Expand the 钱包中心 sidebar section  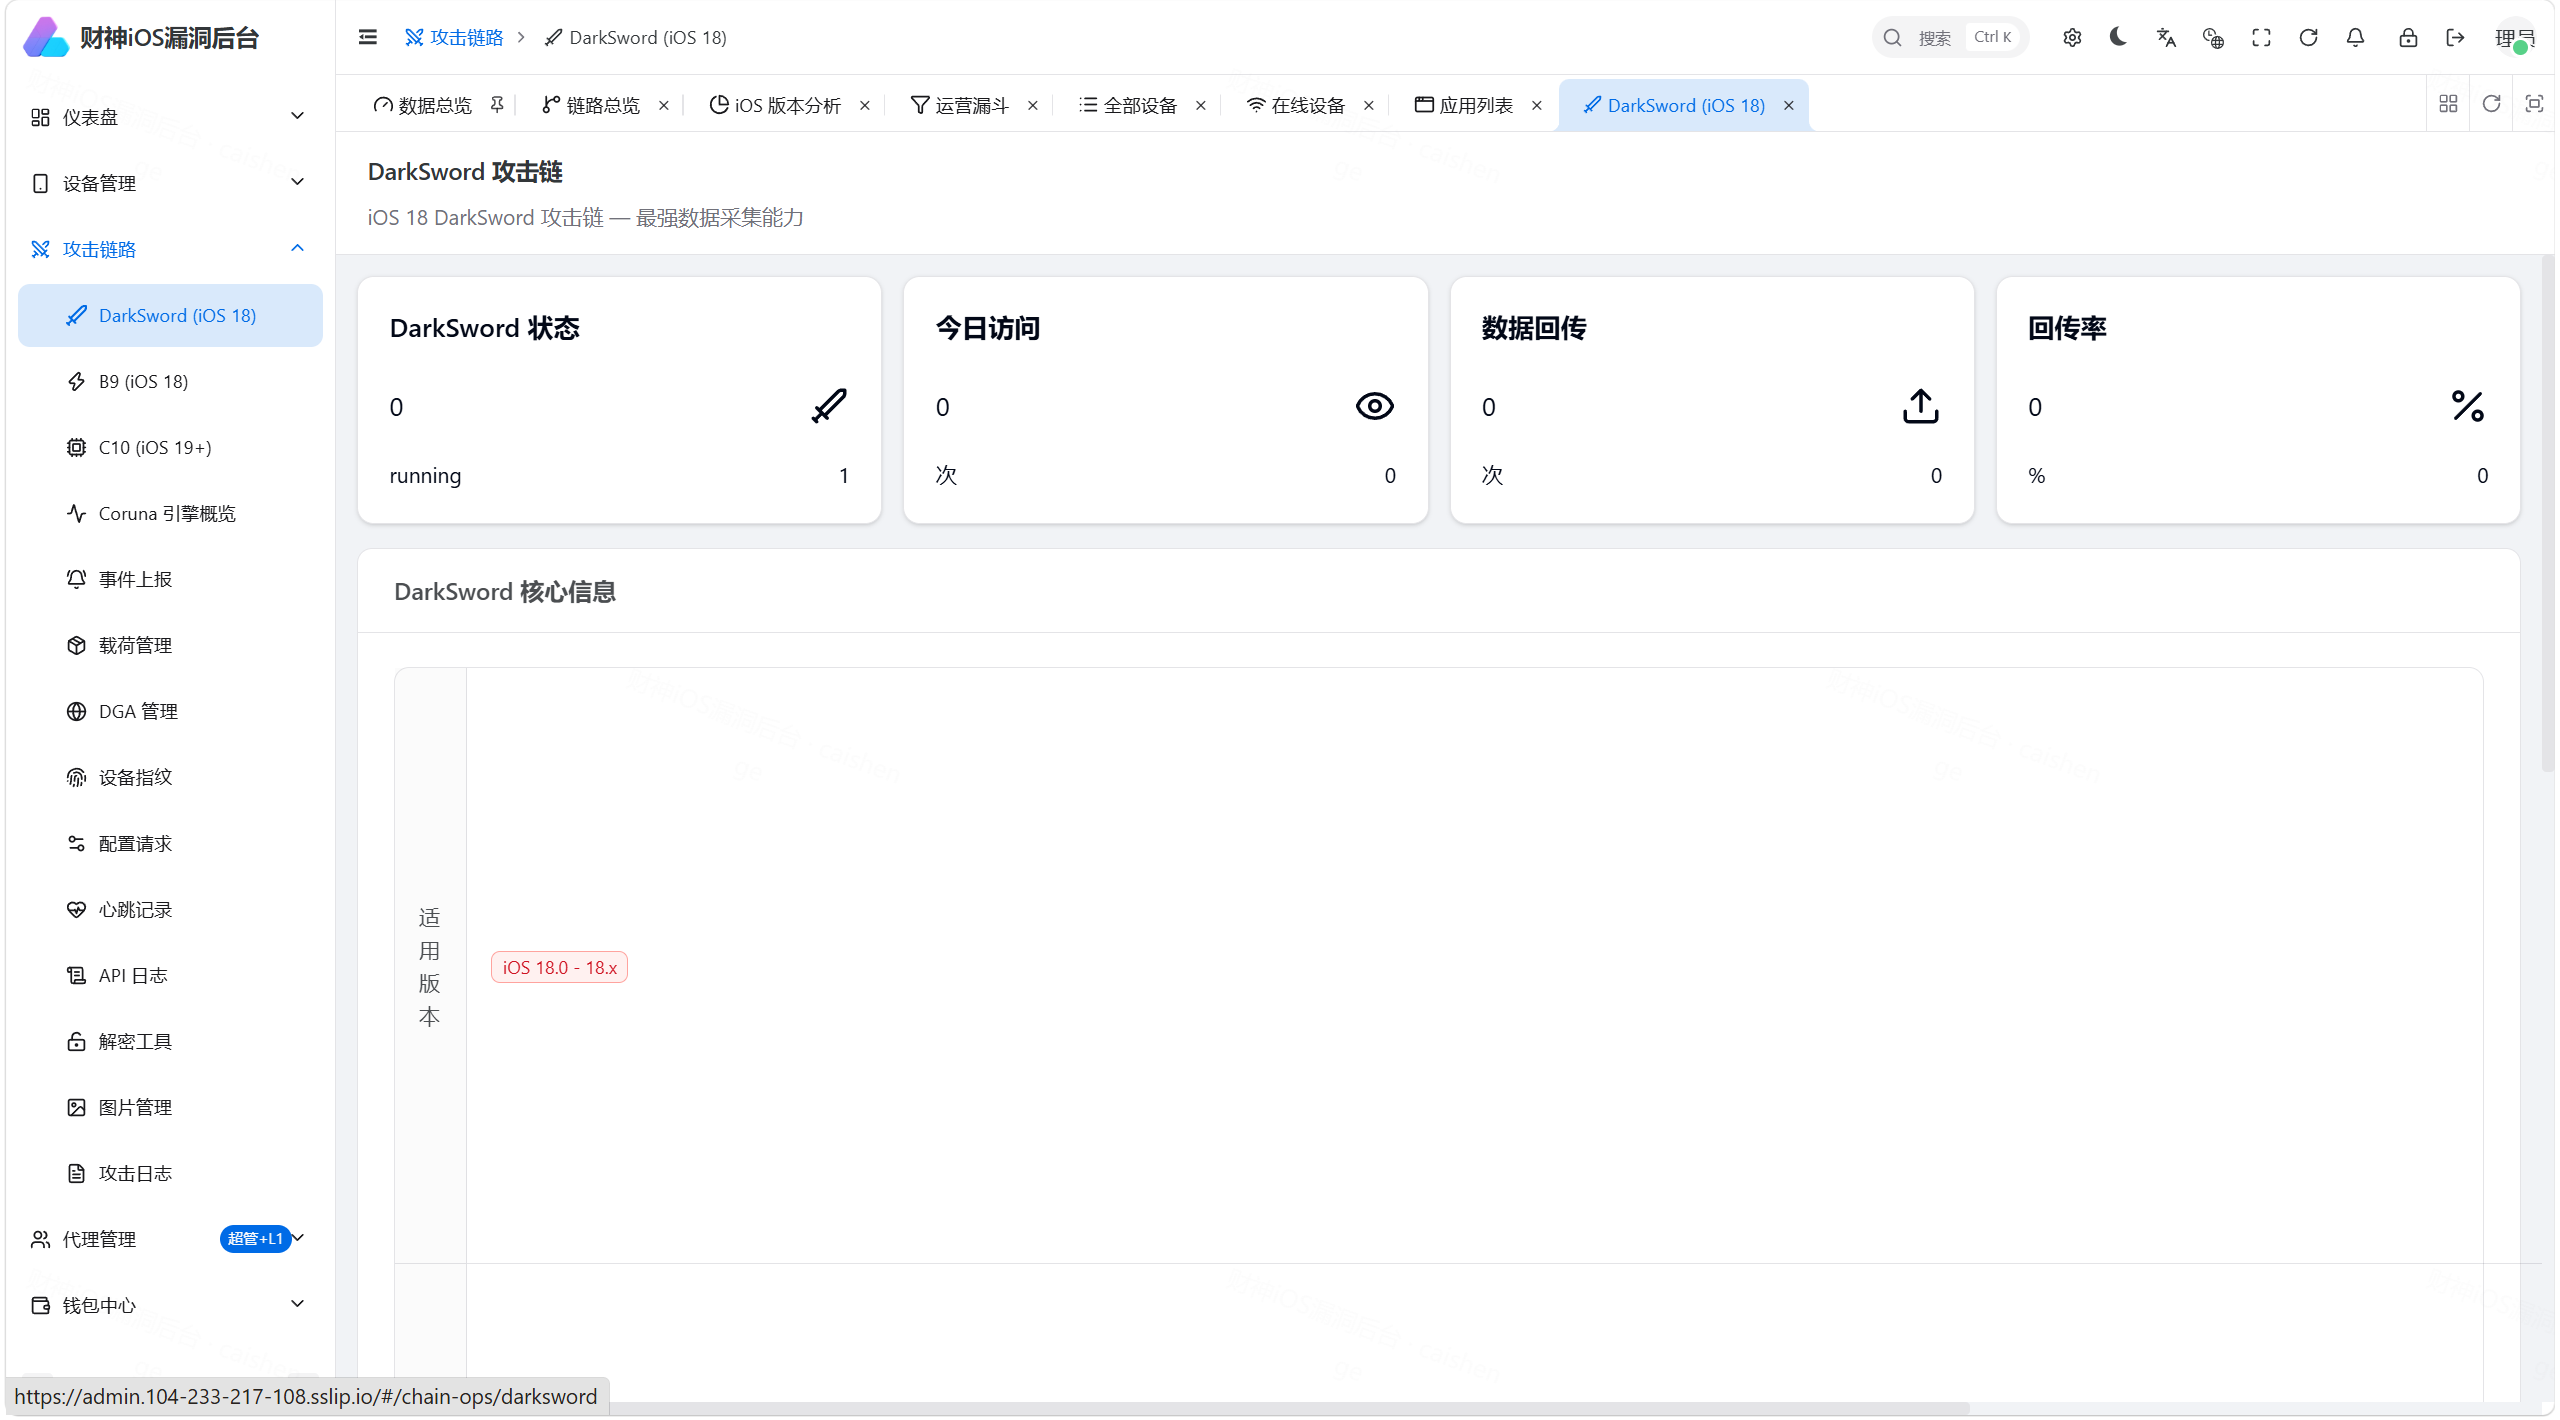(170, 1305)
